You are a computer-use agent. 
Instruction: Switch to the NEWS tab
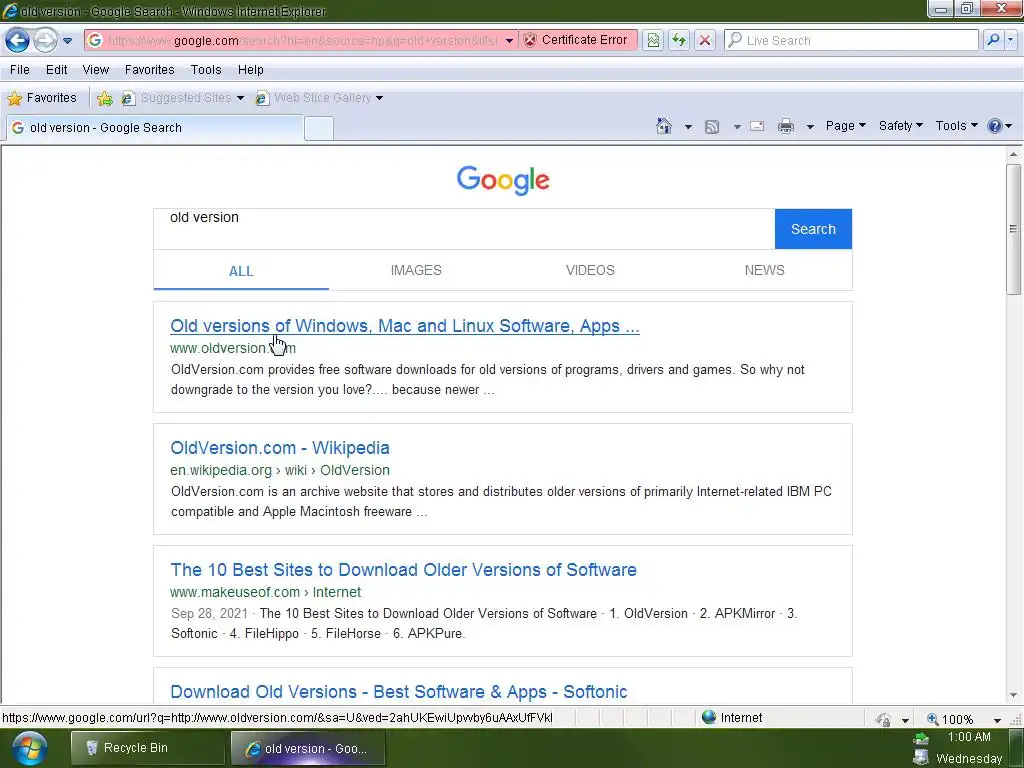point(765,270)
